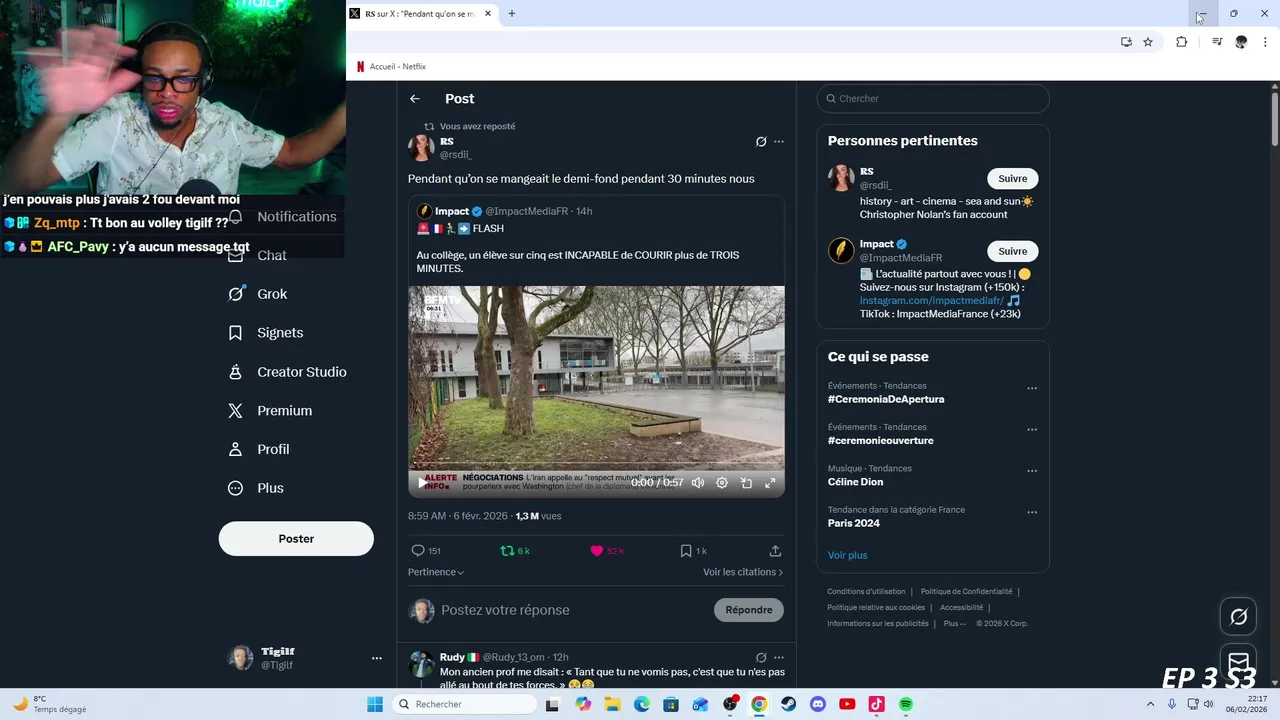The height and width of the screenshot is (720, 1280).
Task: Go back with the Post arrow
Action: (x=415, y=99)
